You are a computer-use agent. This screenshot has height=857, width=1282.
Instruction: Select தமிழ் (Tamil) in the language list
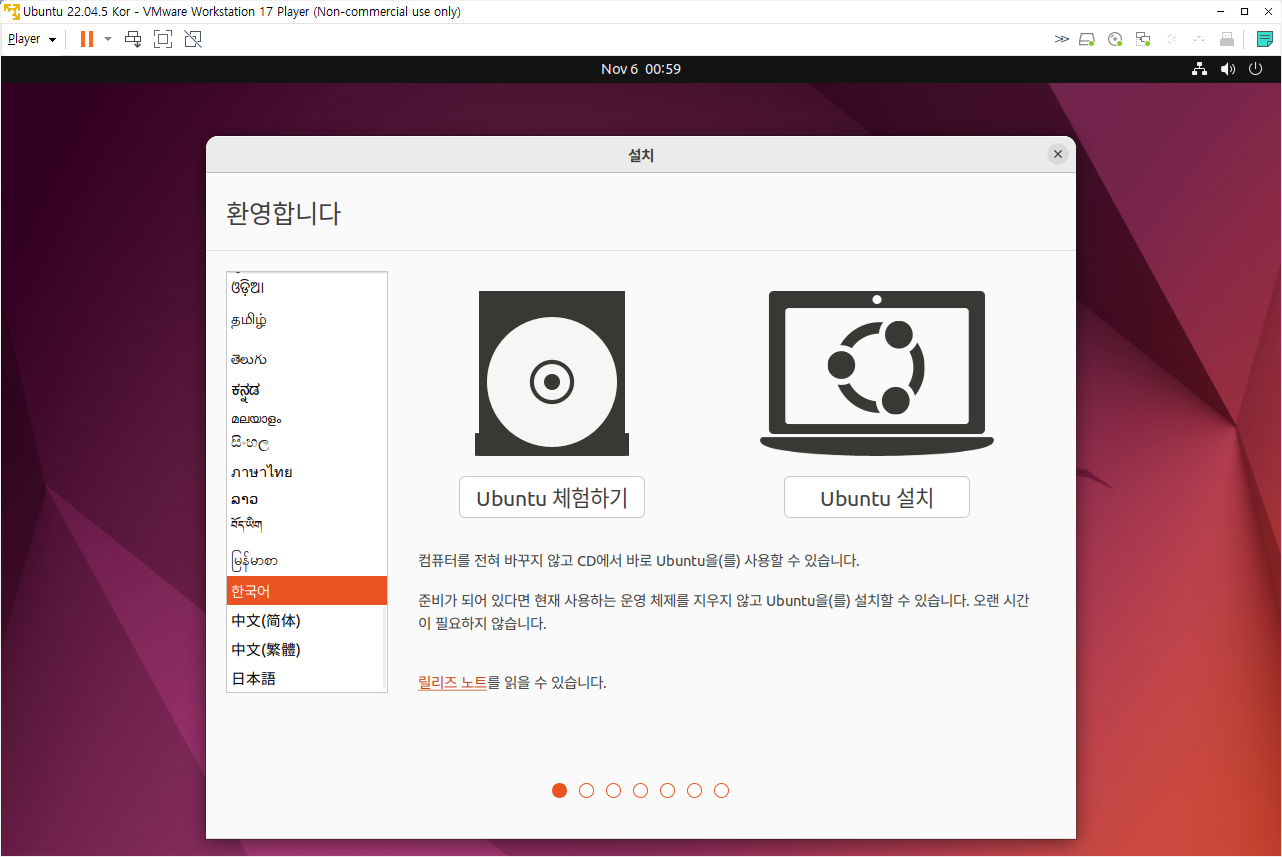(x=307, y=321)
